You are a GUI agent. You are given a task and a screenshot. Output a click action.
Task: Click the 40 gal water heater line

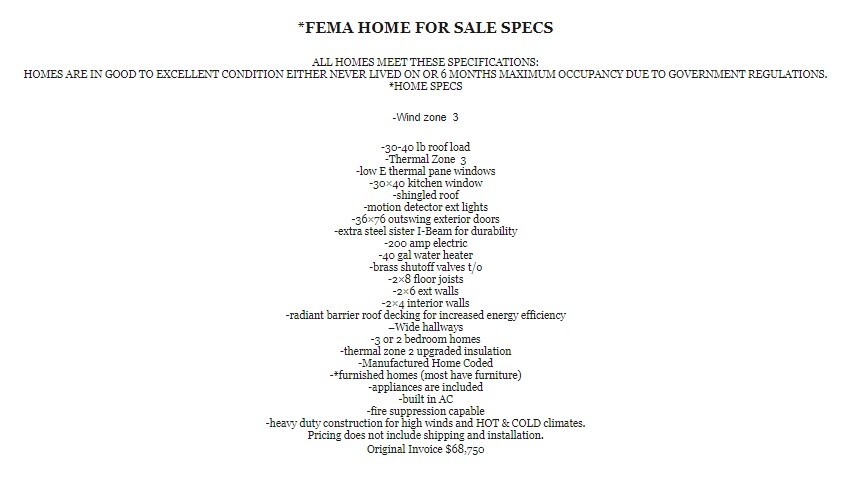pos(426,255)
